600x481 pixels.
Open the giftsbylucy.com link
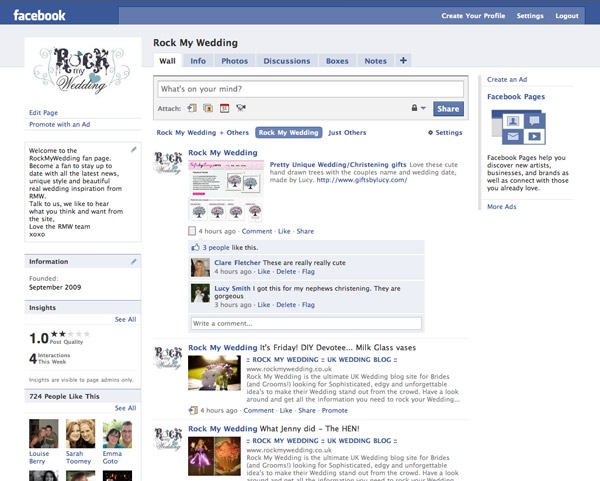pos(362,180)
